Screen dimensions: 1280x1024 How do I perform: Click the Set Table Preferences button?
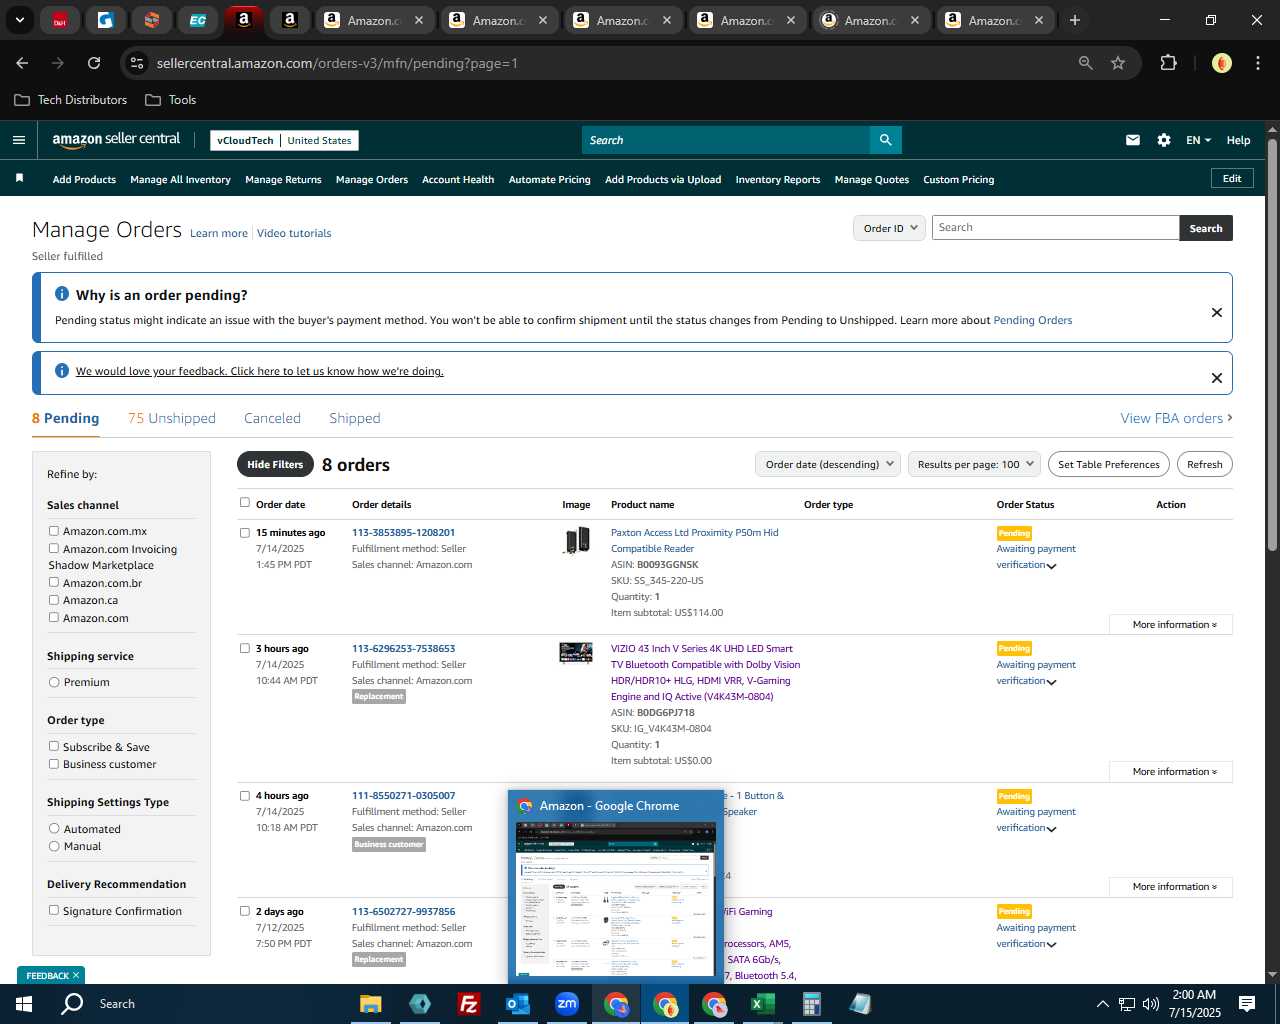(x=1109, y=464)
